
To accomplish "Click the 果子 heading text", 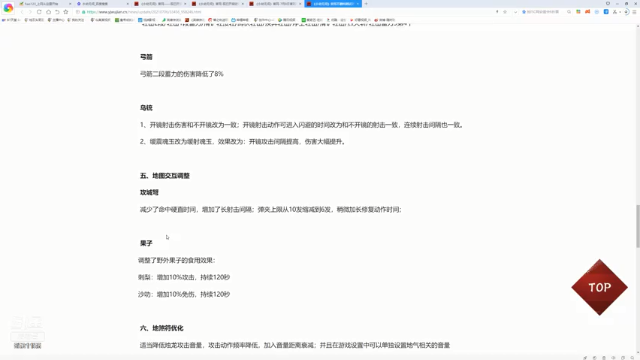I will [146, 243].
